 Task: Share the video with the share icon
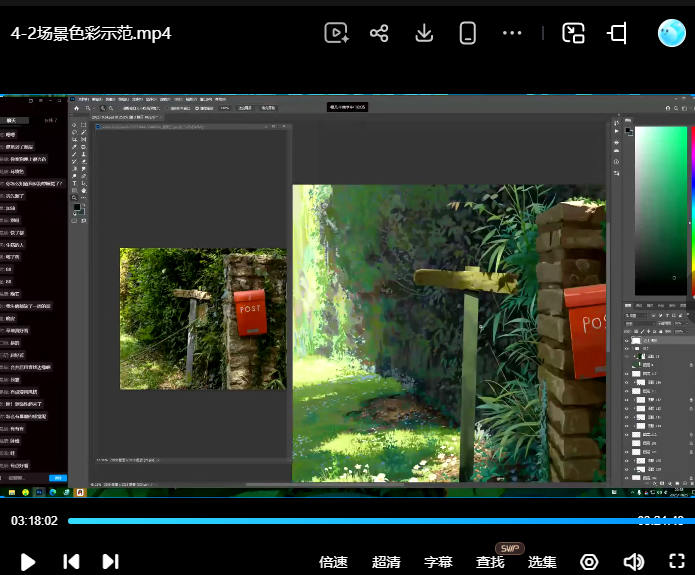(379, 33)
